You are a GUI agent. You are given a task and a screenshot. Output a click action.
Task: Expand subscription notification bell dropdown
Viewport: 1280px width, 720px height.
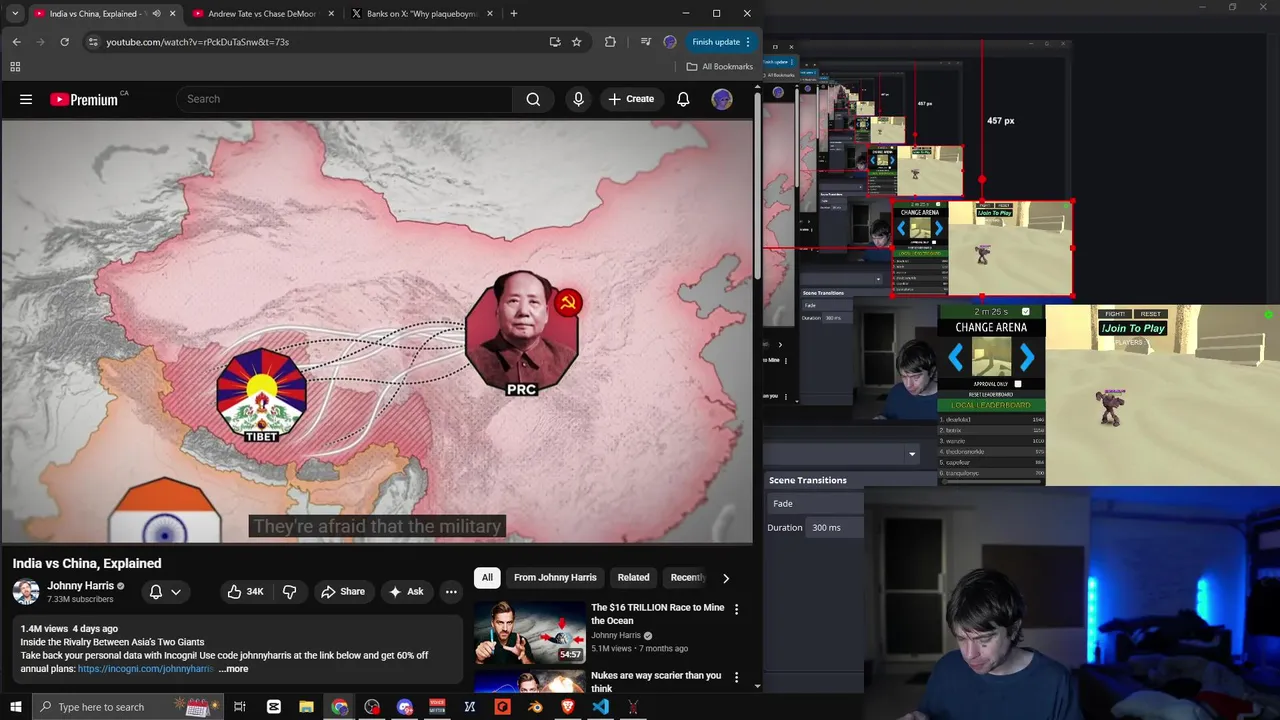click(165, 591)
